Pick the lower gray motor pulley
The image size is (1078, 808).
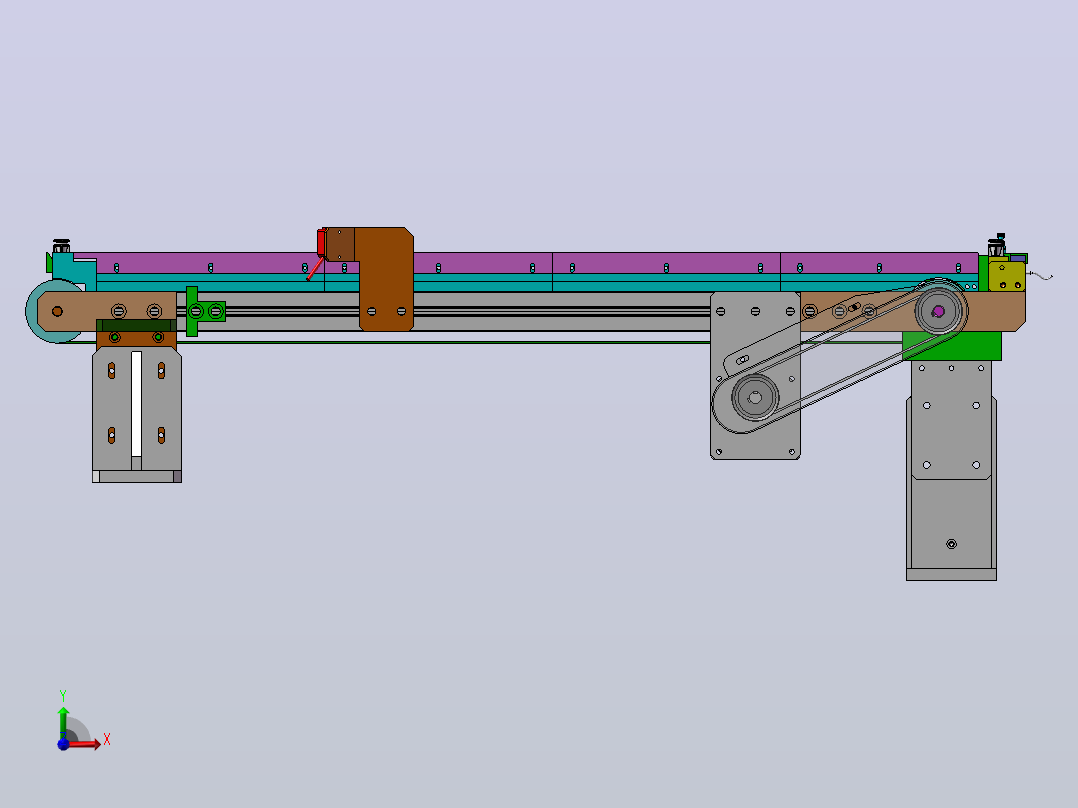coord(755,397)
